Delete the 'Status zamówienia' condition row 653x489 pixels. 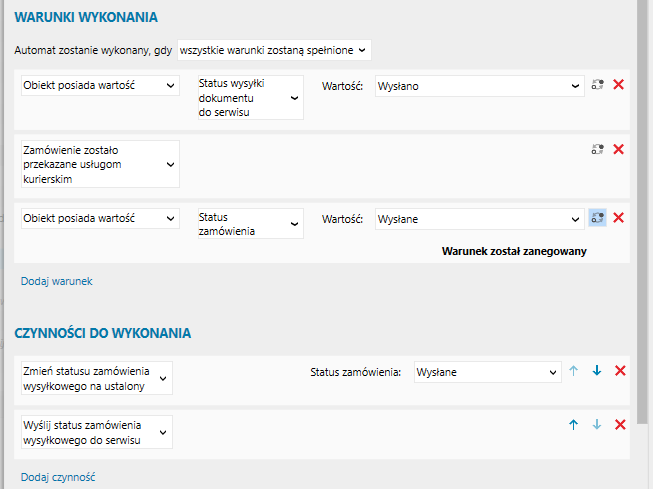(x=618, y=217)
